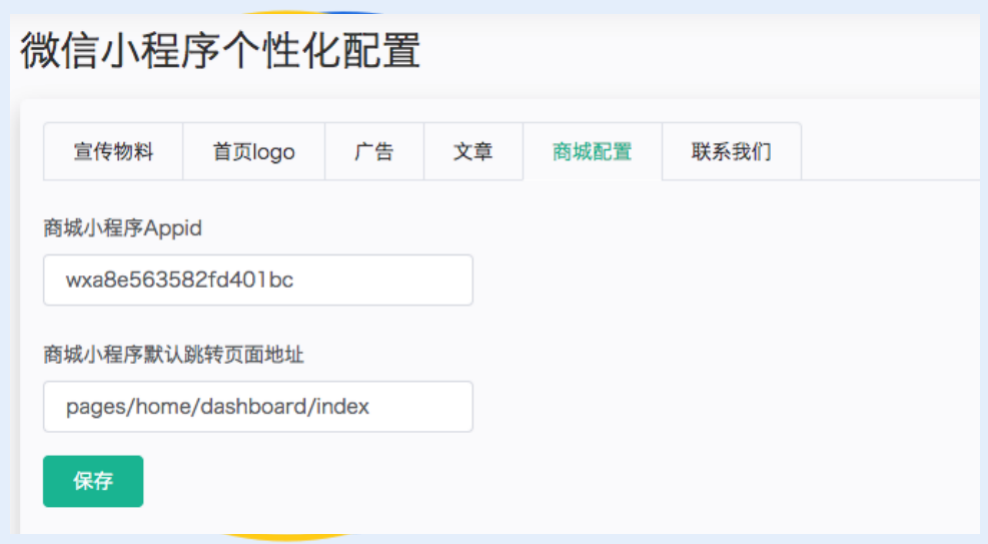Viewport: 988px width, 544px height.
Task: Focus the 商城小程序Appid input field
Action: pos(258,280)
